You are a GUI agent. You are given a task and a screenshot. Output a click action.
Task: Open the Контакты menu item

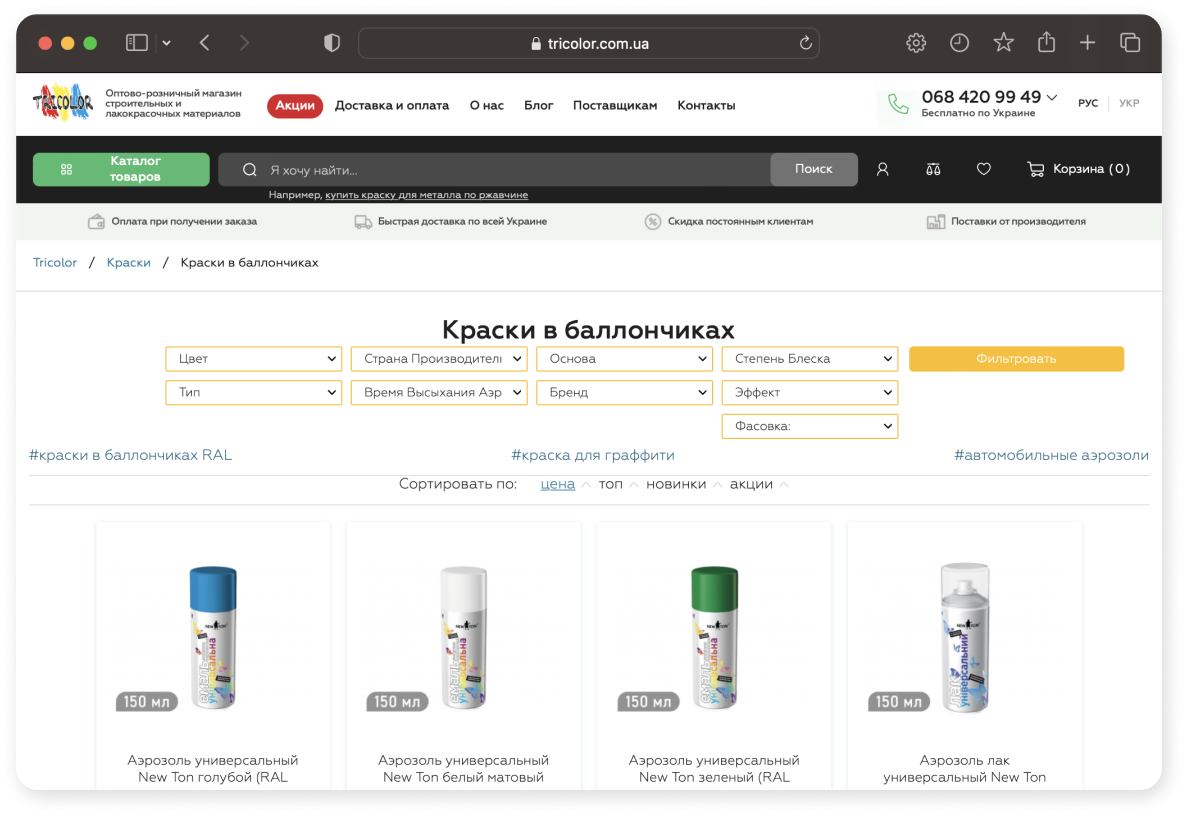pos(706,105)
